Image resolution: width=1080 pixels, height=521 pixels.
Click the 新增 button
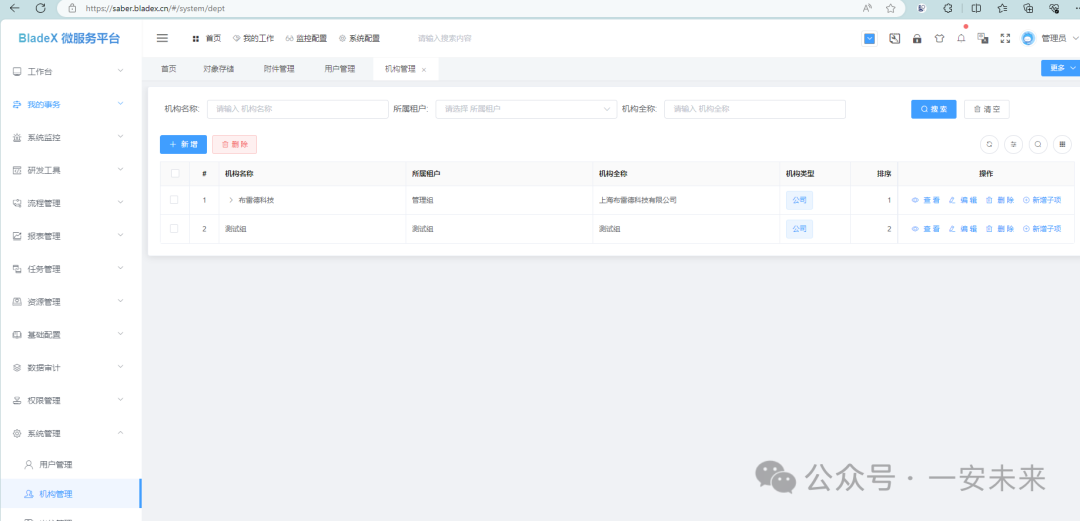point(183,144)
